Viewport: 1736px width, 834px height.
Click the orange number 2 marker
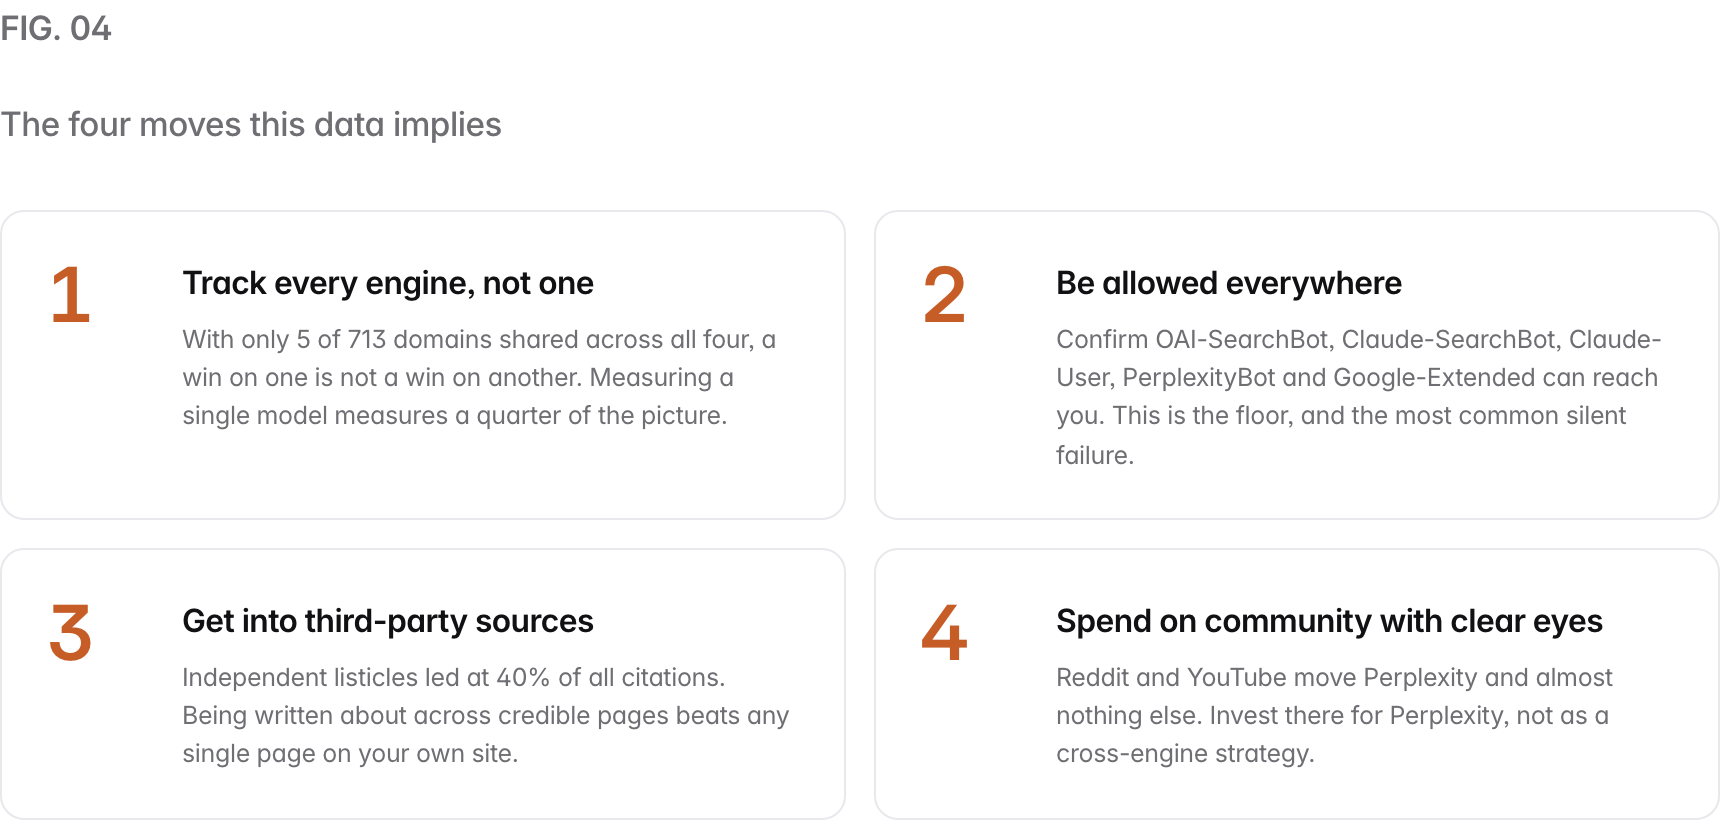944,295
